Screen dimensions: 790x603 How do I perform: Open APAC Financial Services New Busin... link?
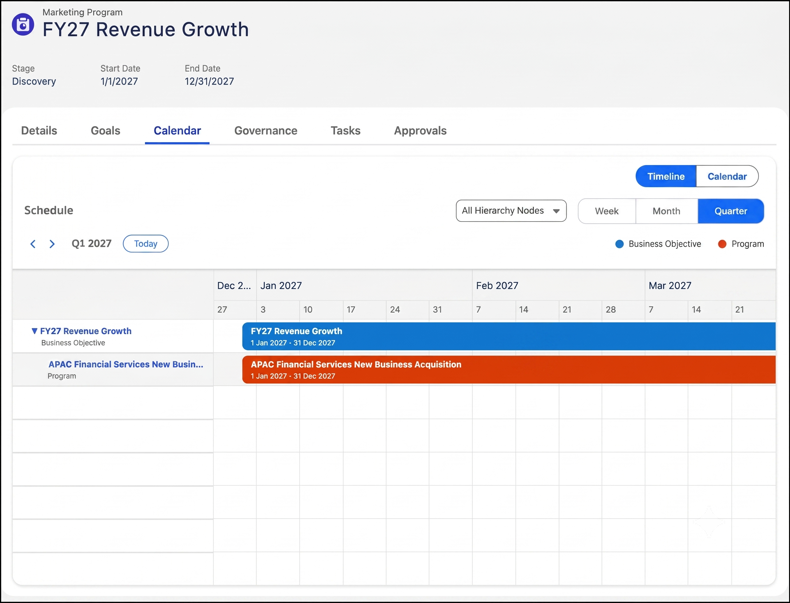pos(126,364)
